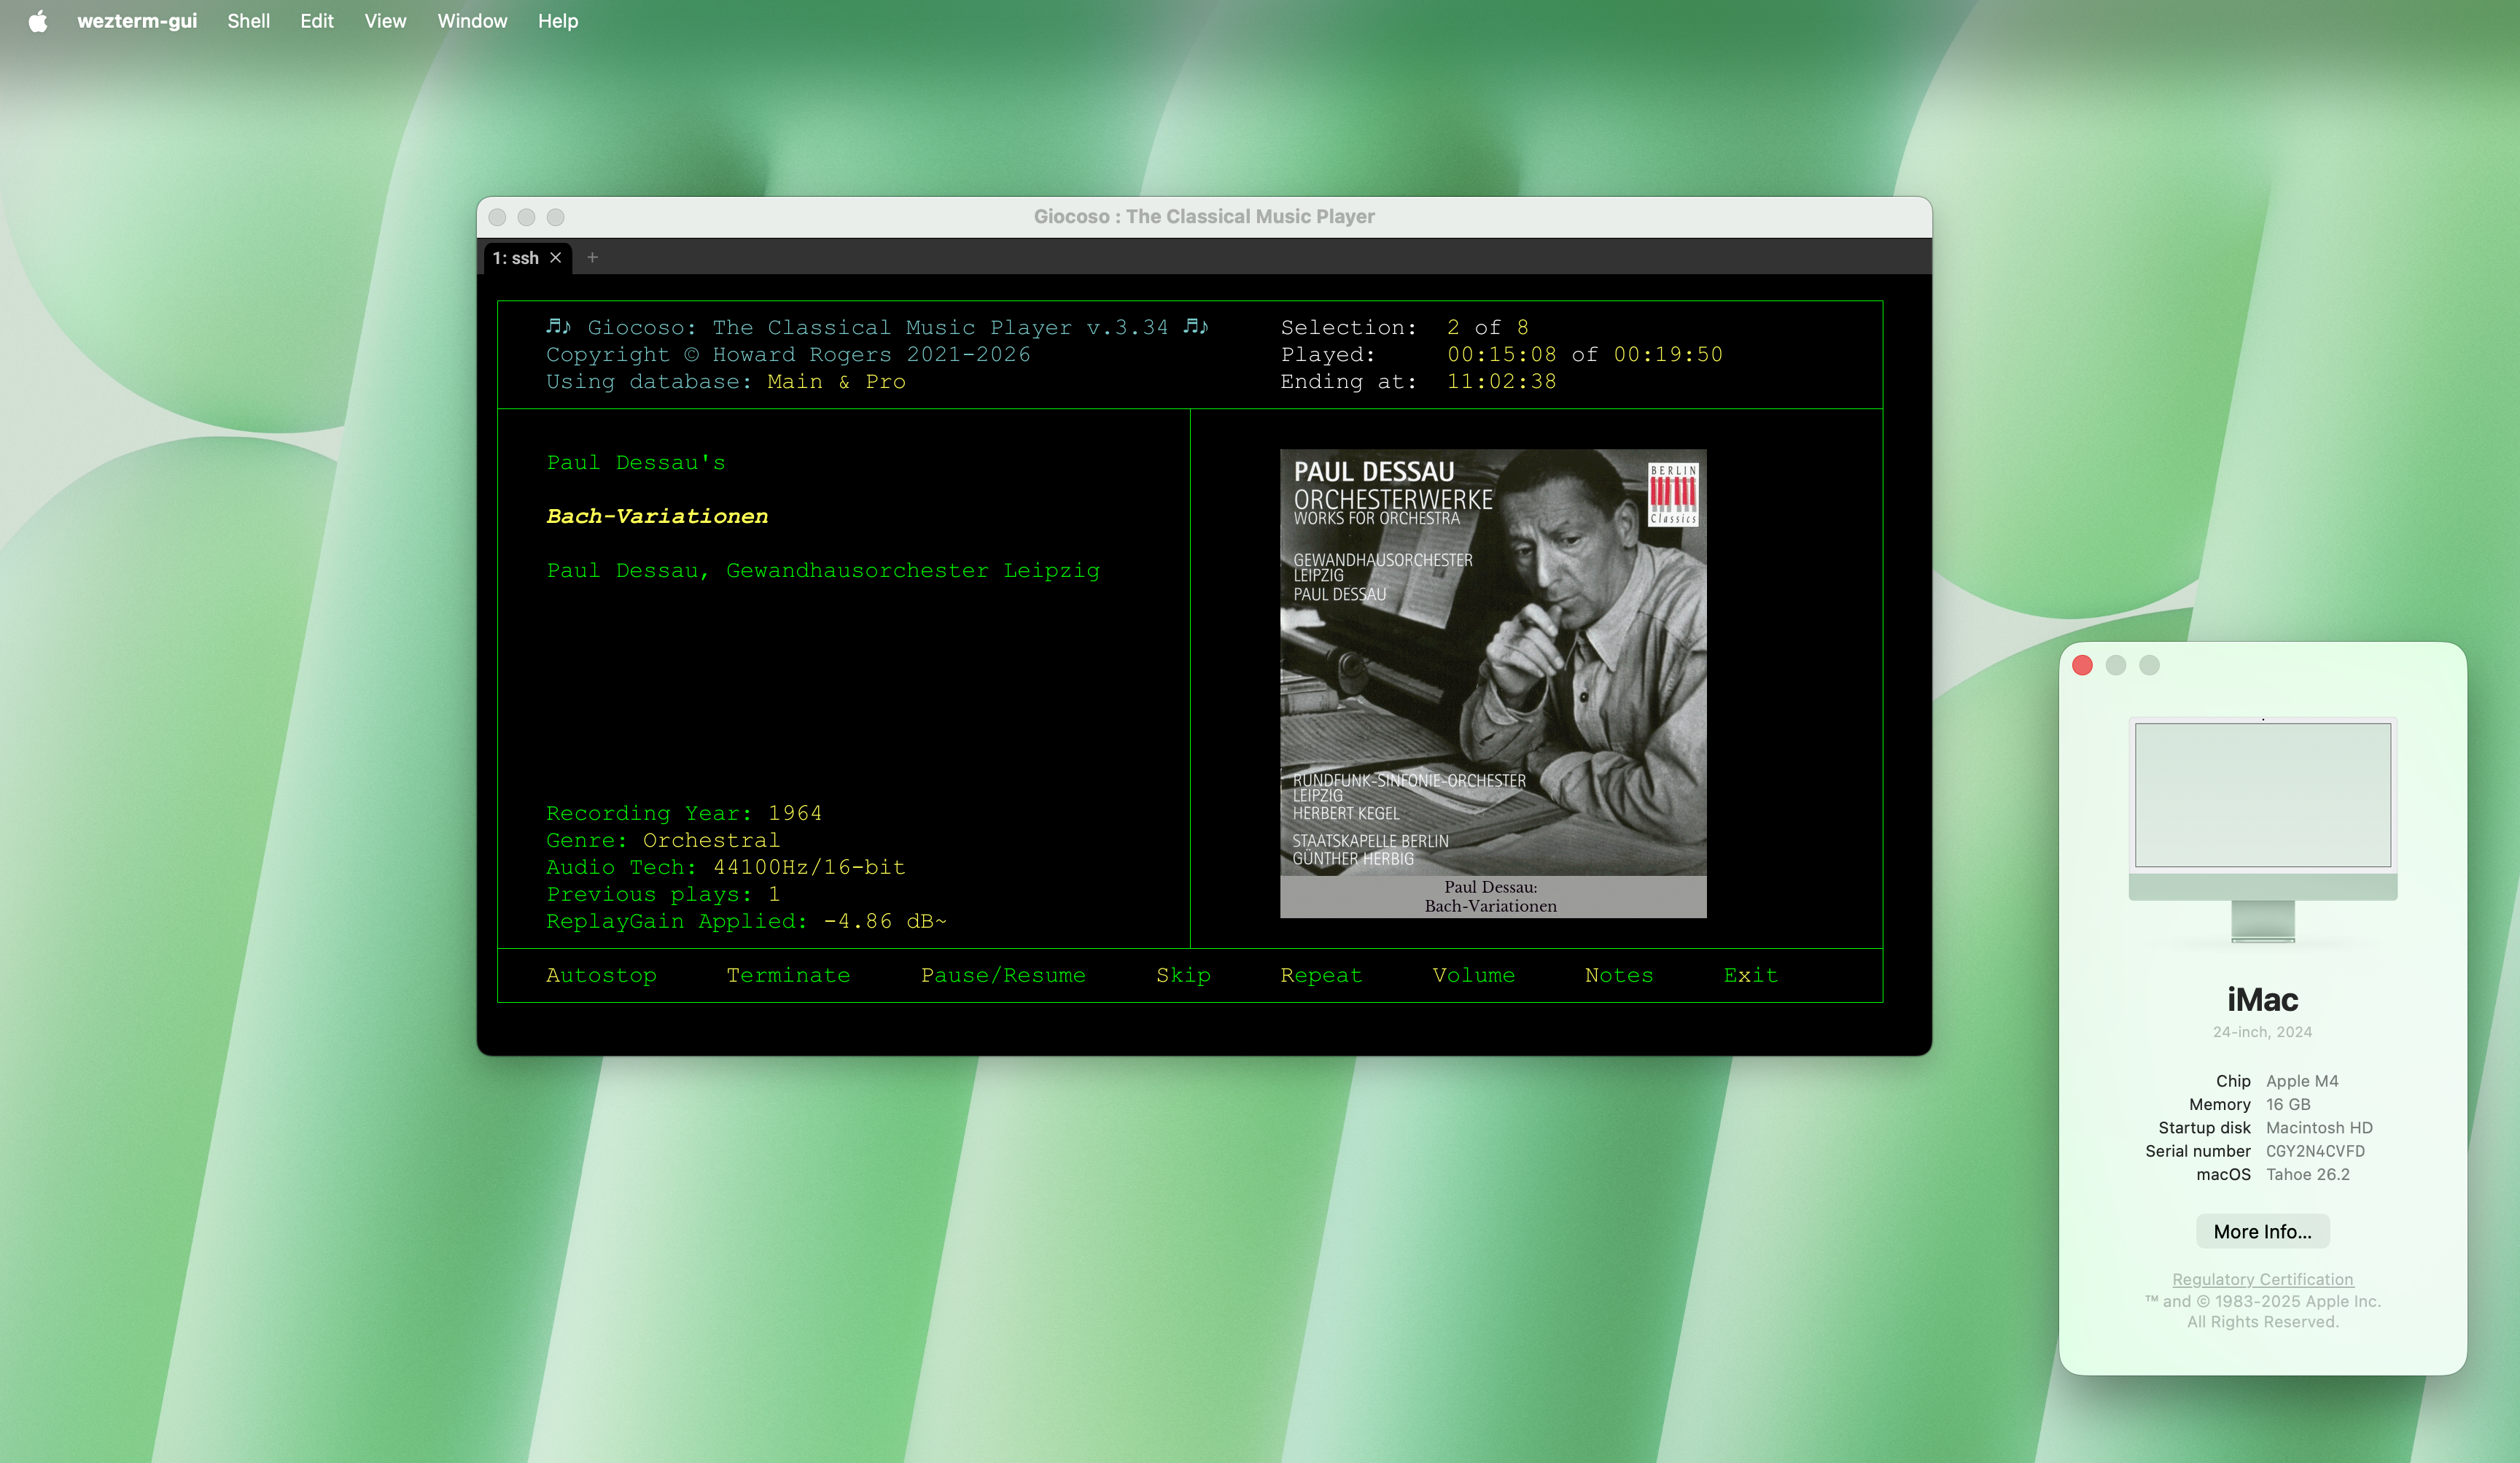
Task: Adjust playback Volume in Giocoso
Action: click(x=1473, y=975)
